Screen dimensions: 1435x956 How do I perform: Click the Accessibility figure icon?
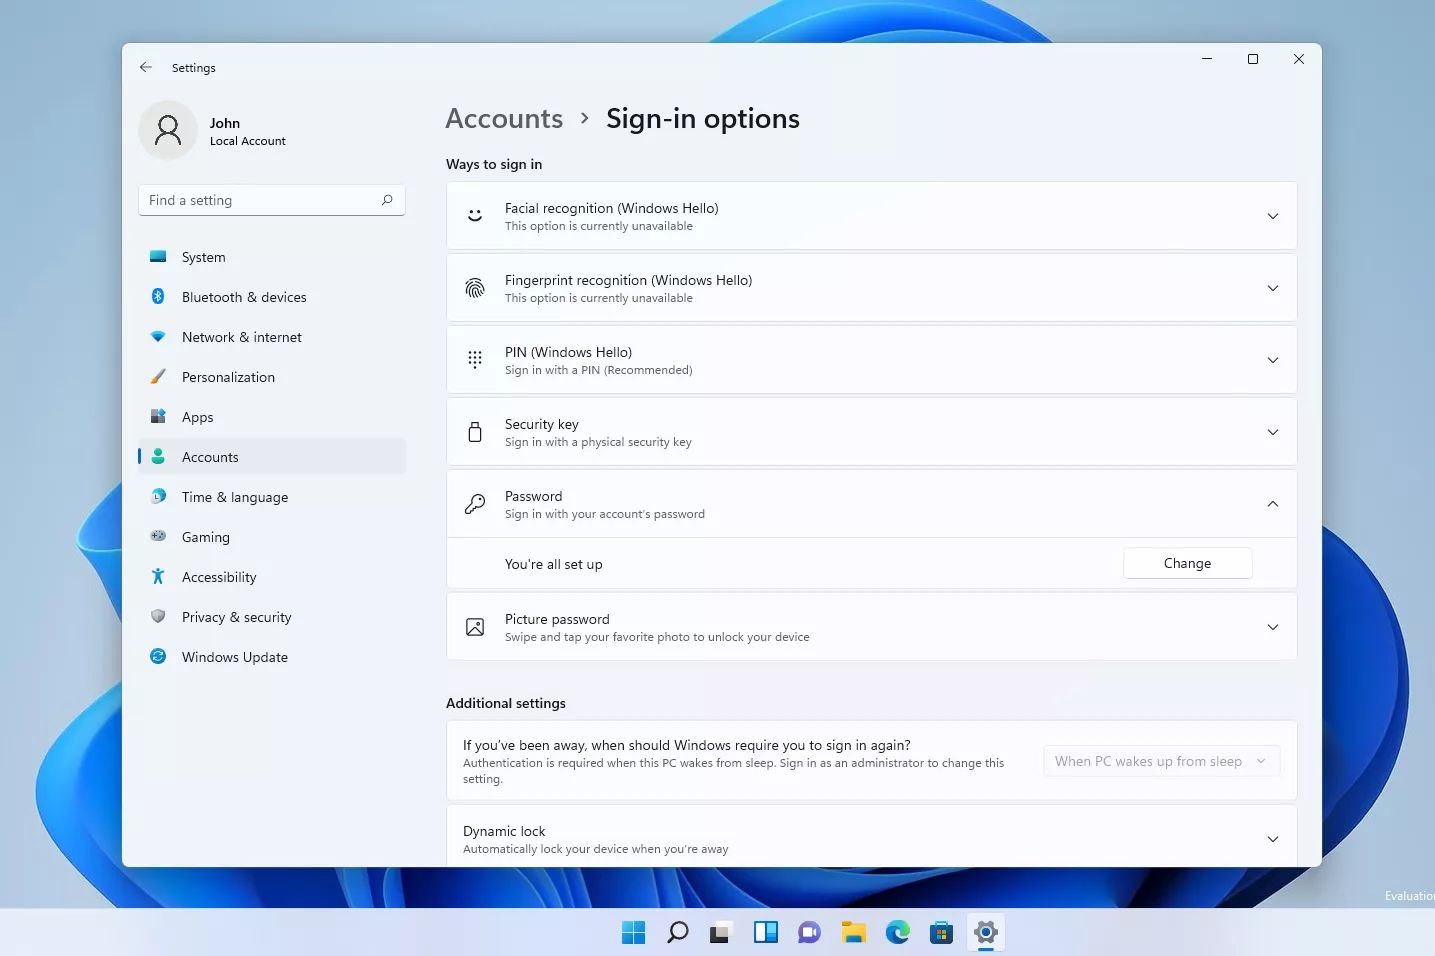tap(158, 576)
